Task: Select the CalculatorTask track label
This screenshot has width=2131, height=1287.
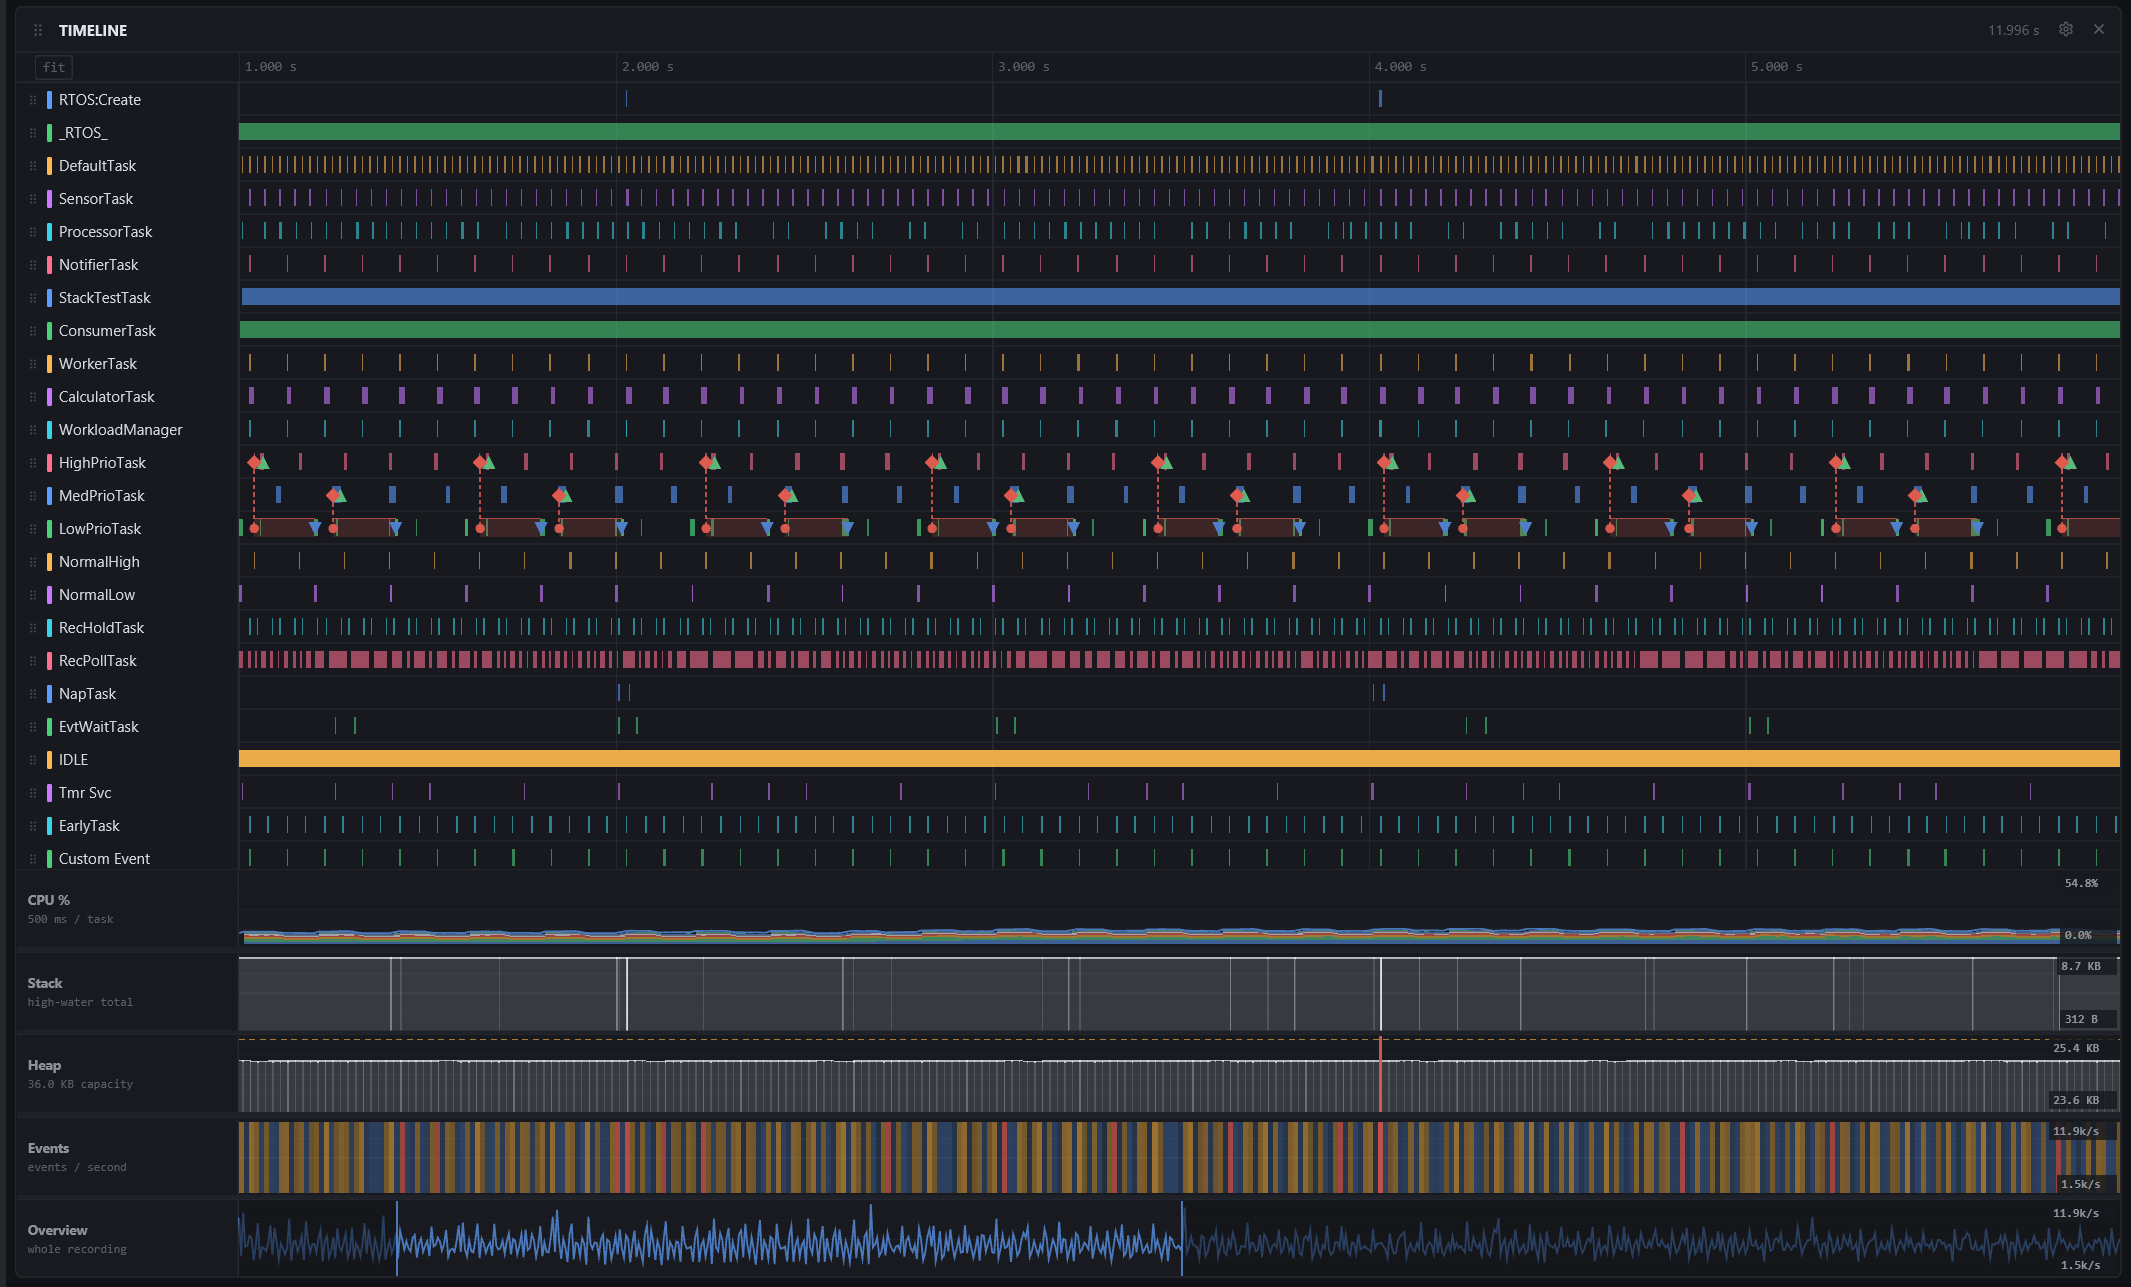Action: click(x=107, y=397)
